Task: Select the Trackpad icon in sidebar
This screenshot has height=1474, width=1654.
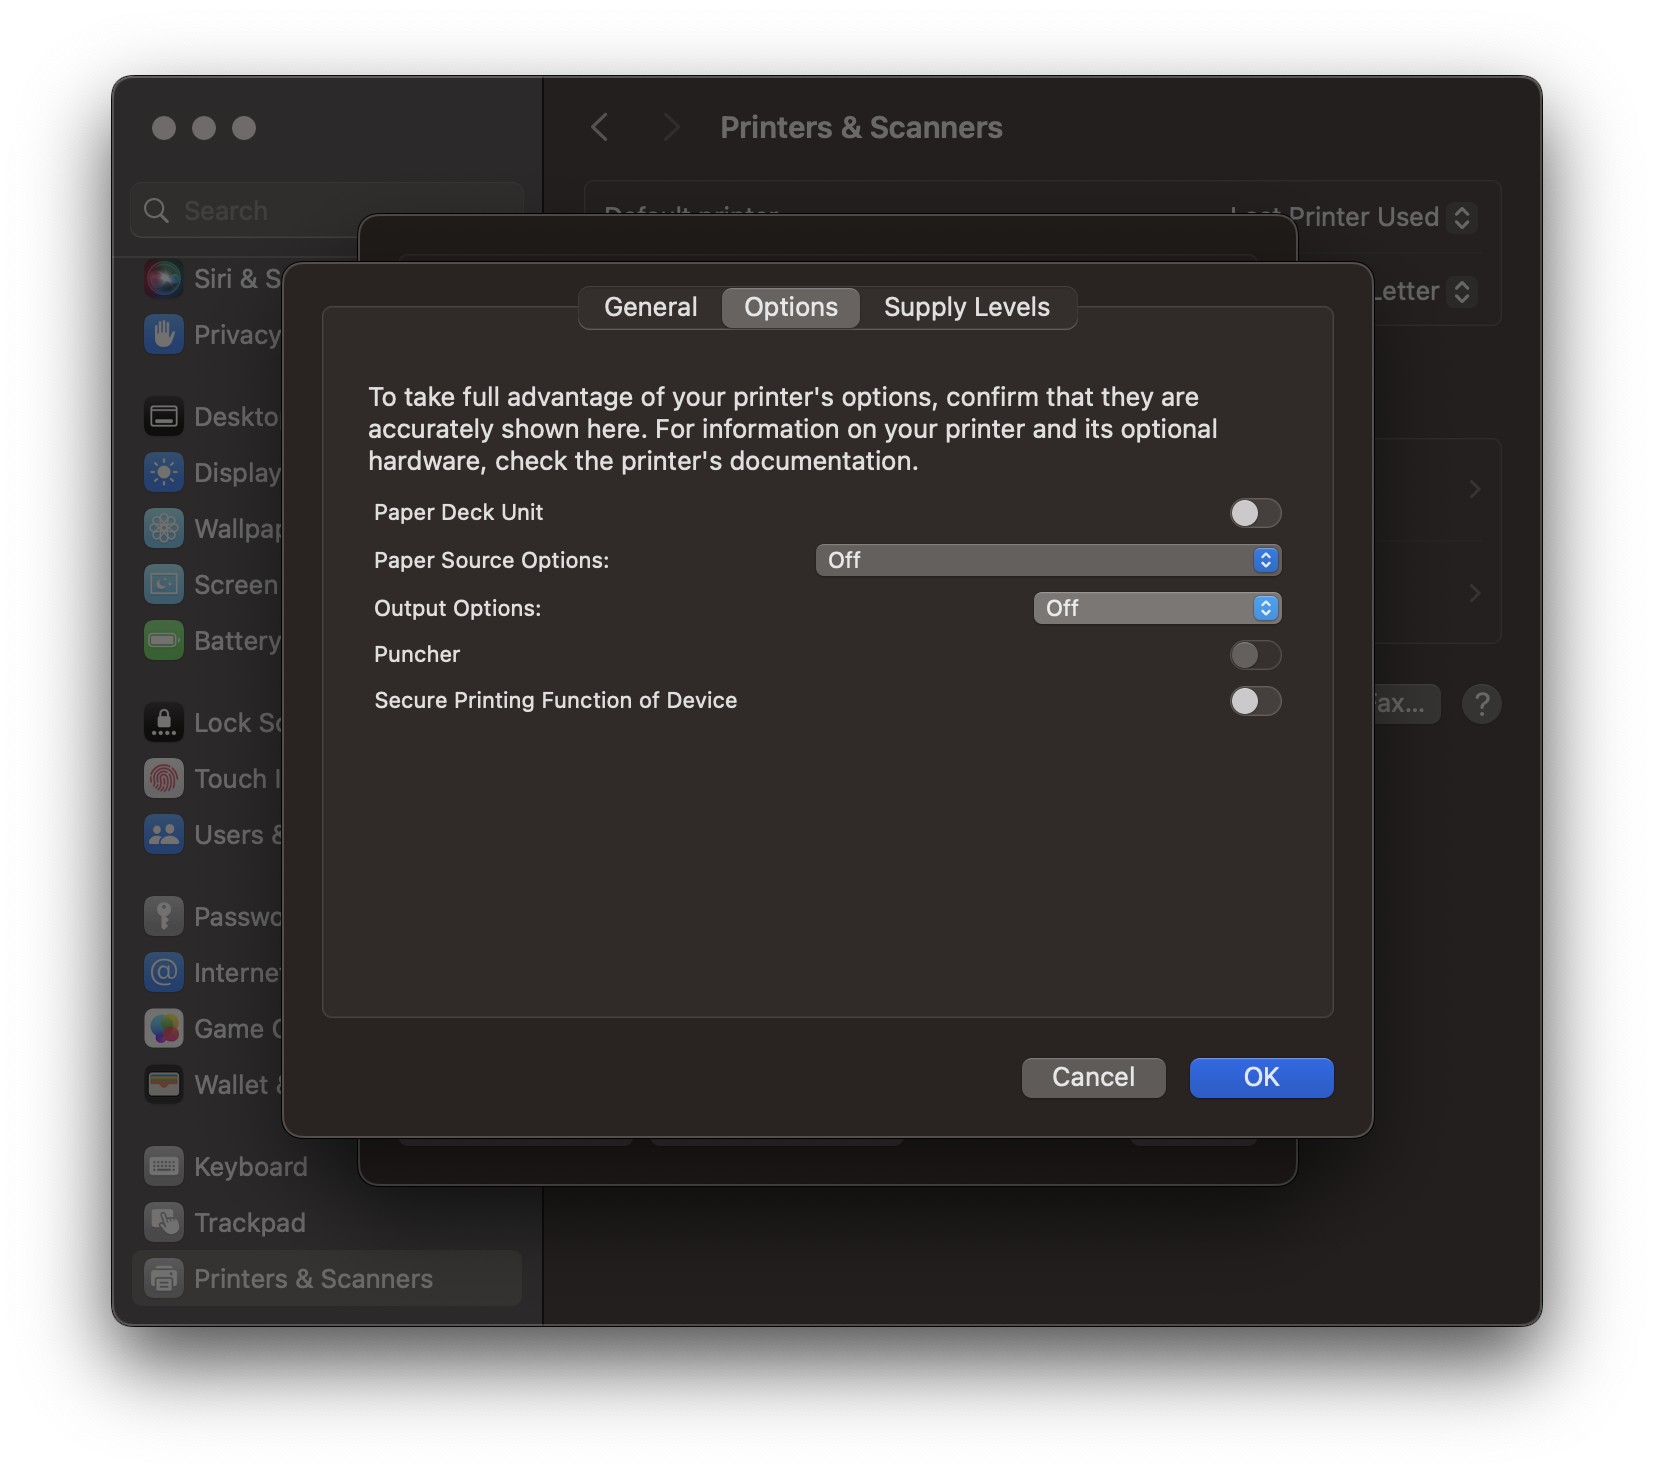Action: pyautogui.click(x=164, y=1222)
